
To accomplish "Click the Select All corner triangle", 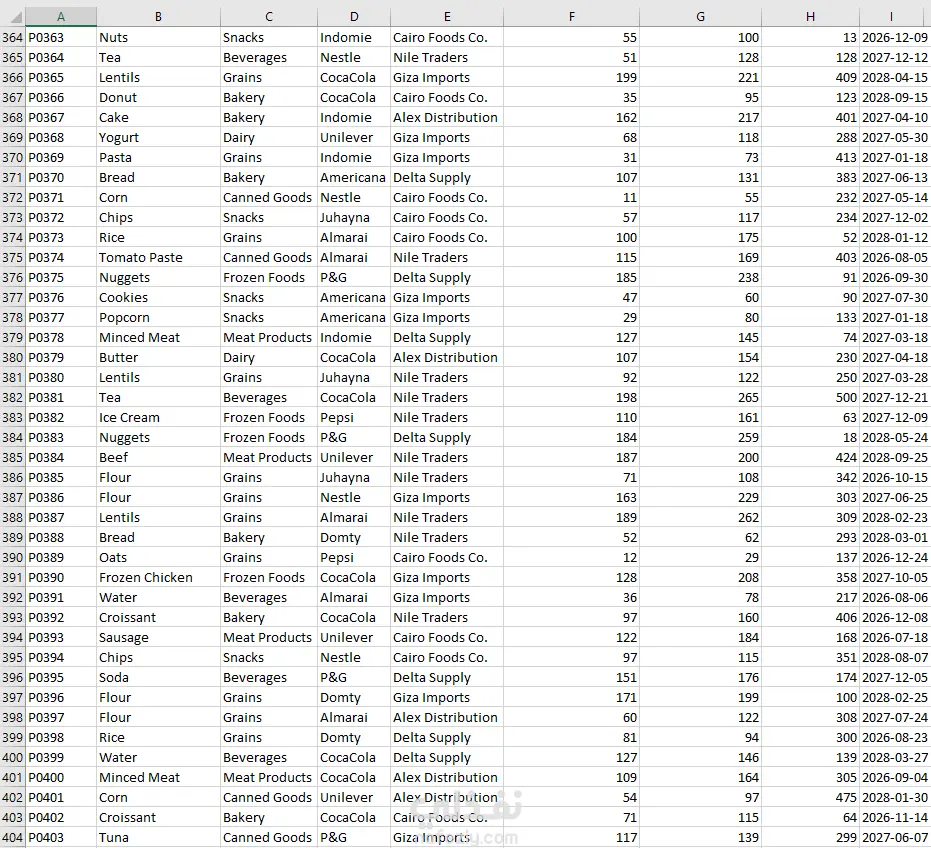I will [x=16, y=17].
